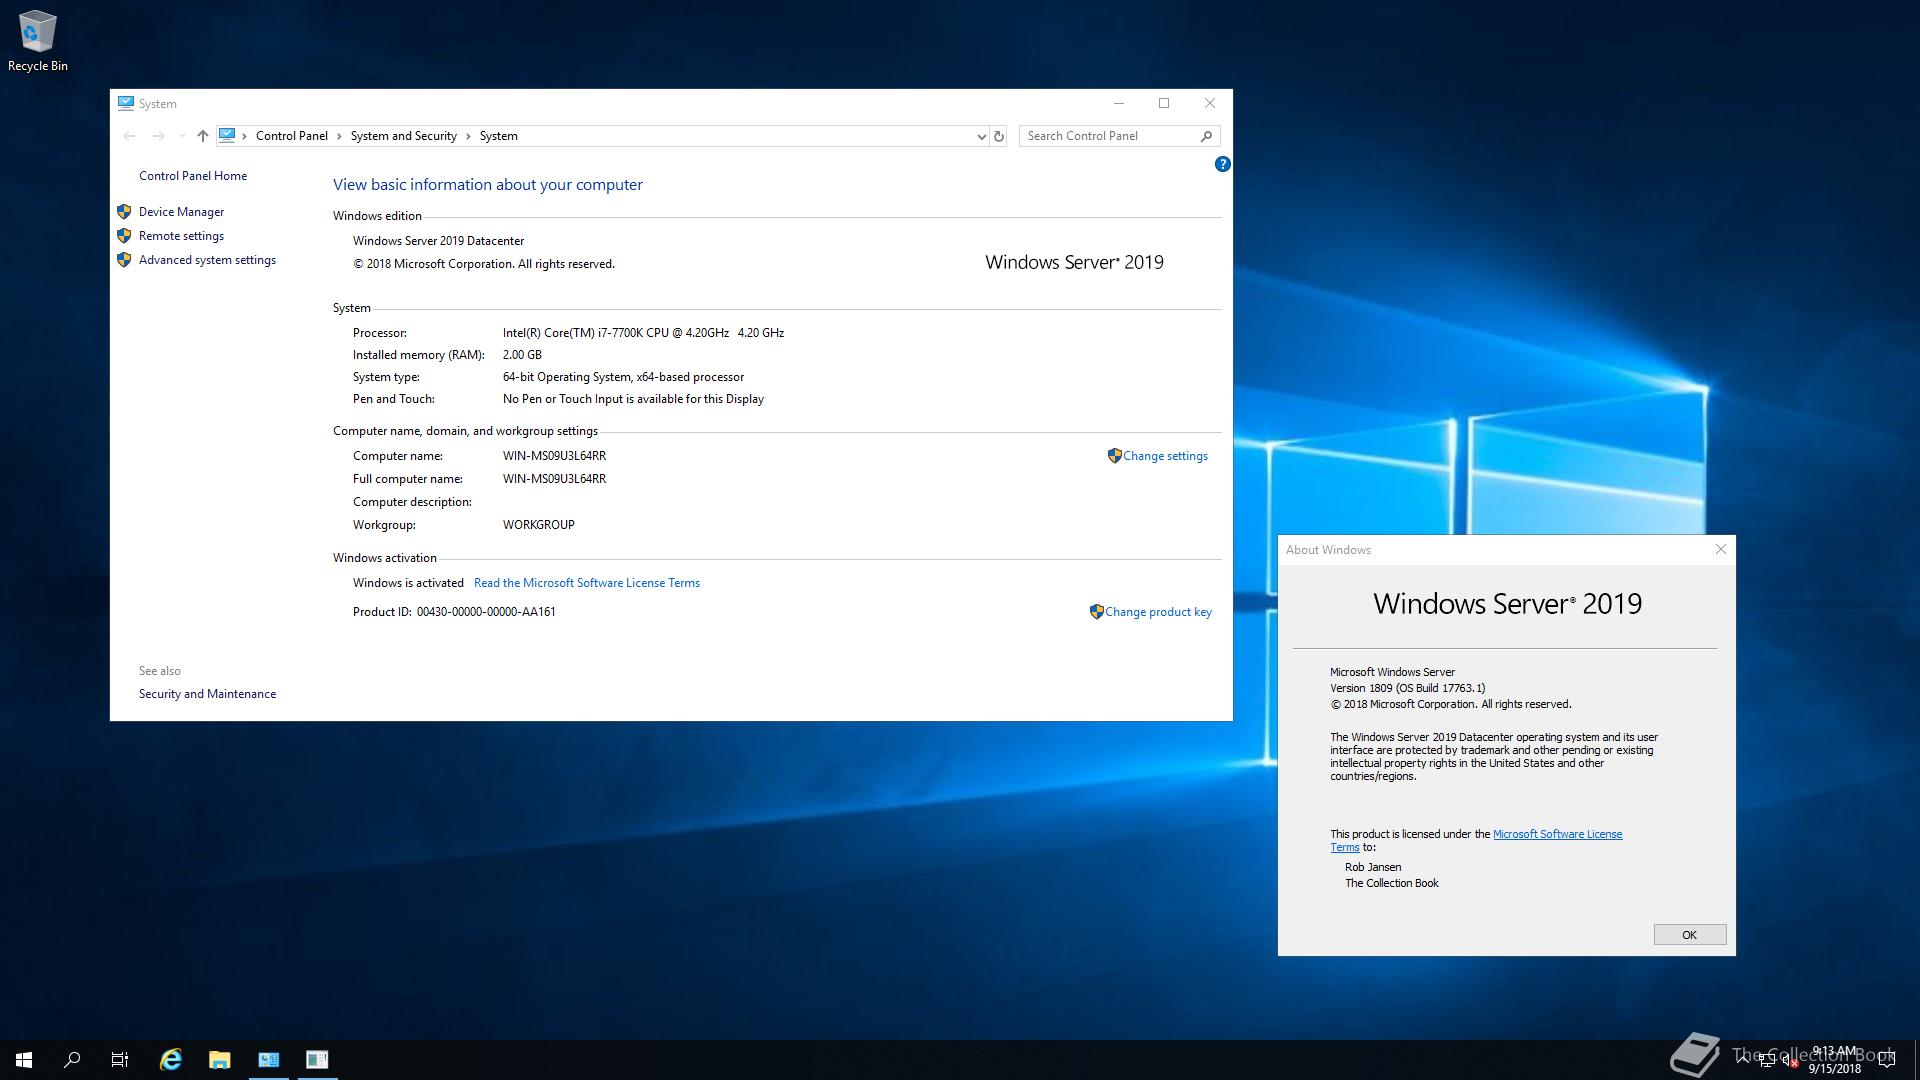Viewport: 1920px width, 1080px height.
Task: Expand the address bar history dropdown
Action: click(981, 136)
